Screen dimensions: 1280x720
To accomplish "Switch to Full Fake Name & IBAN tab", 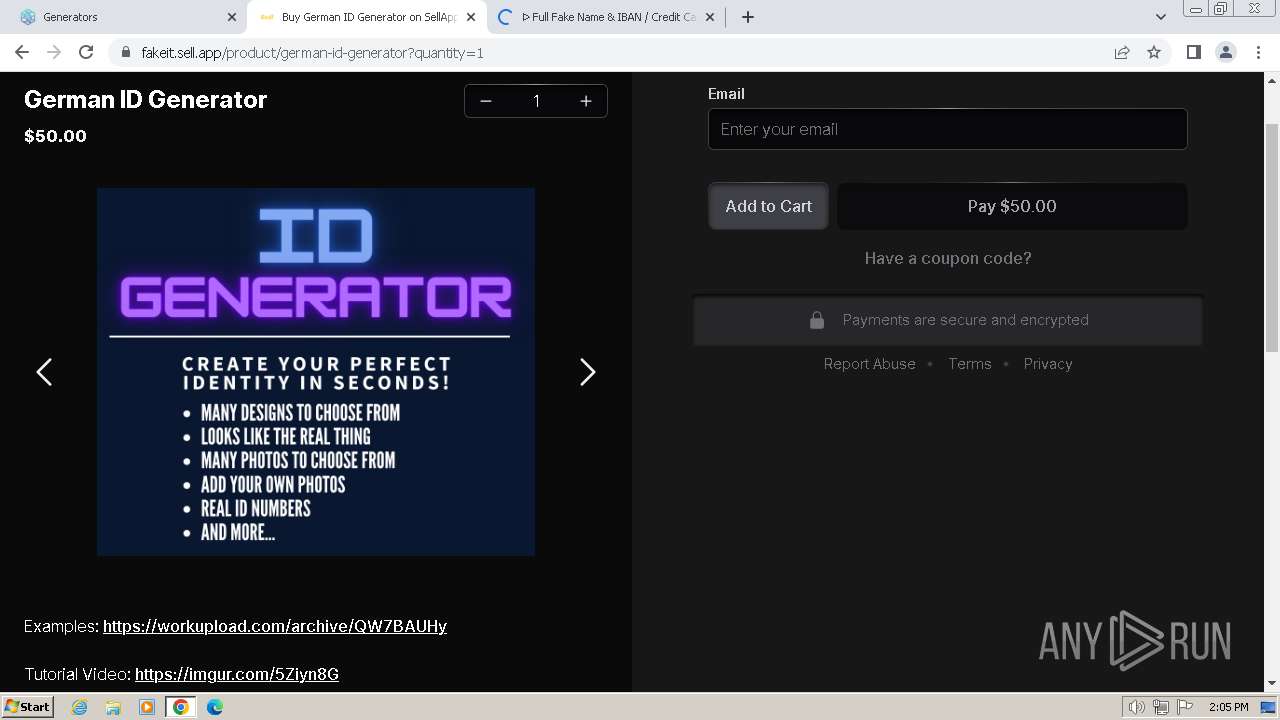I will click(x=607, y=17).
